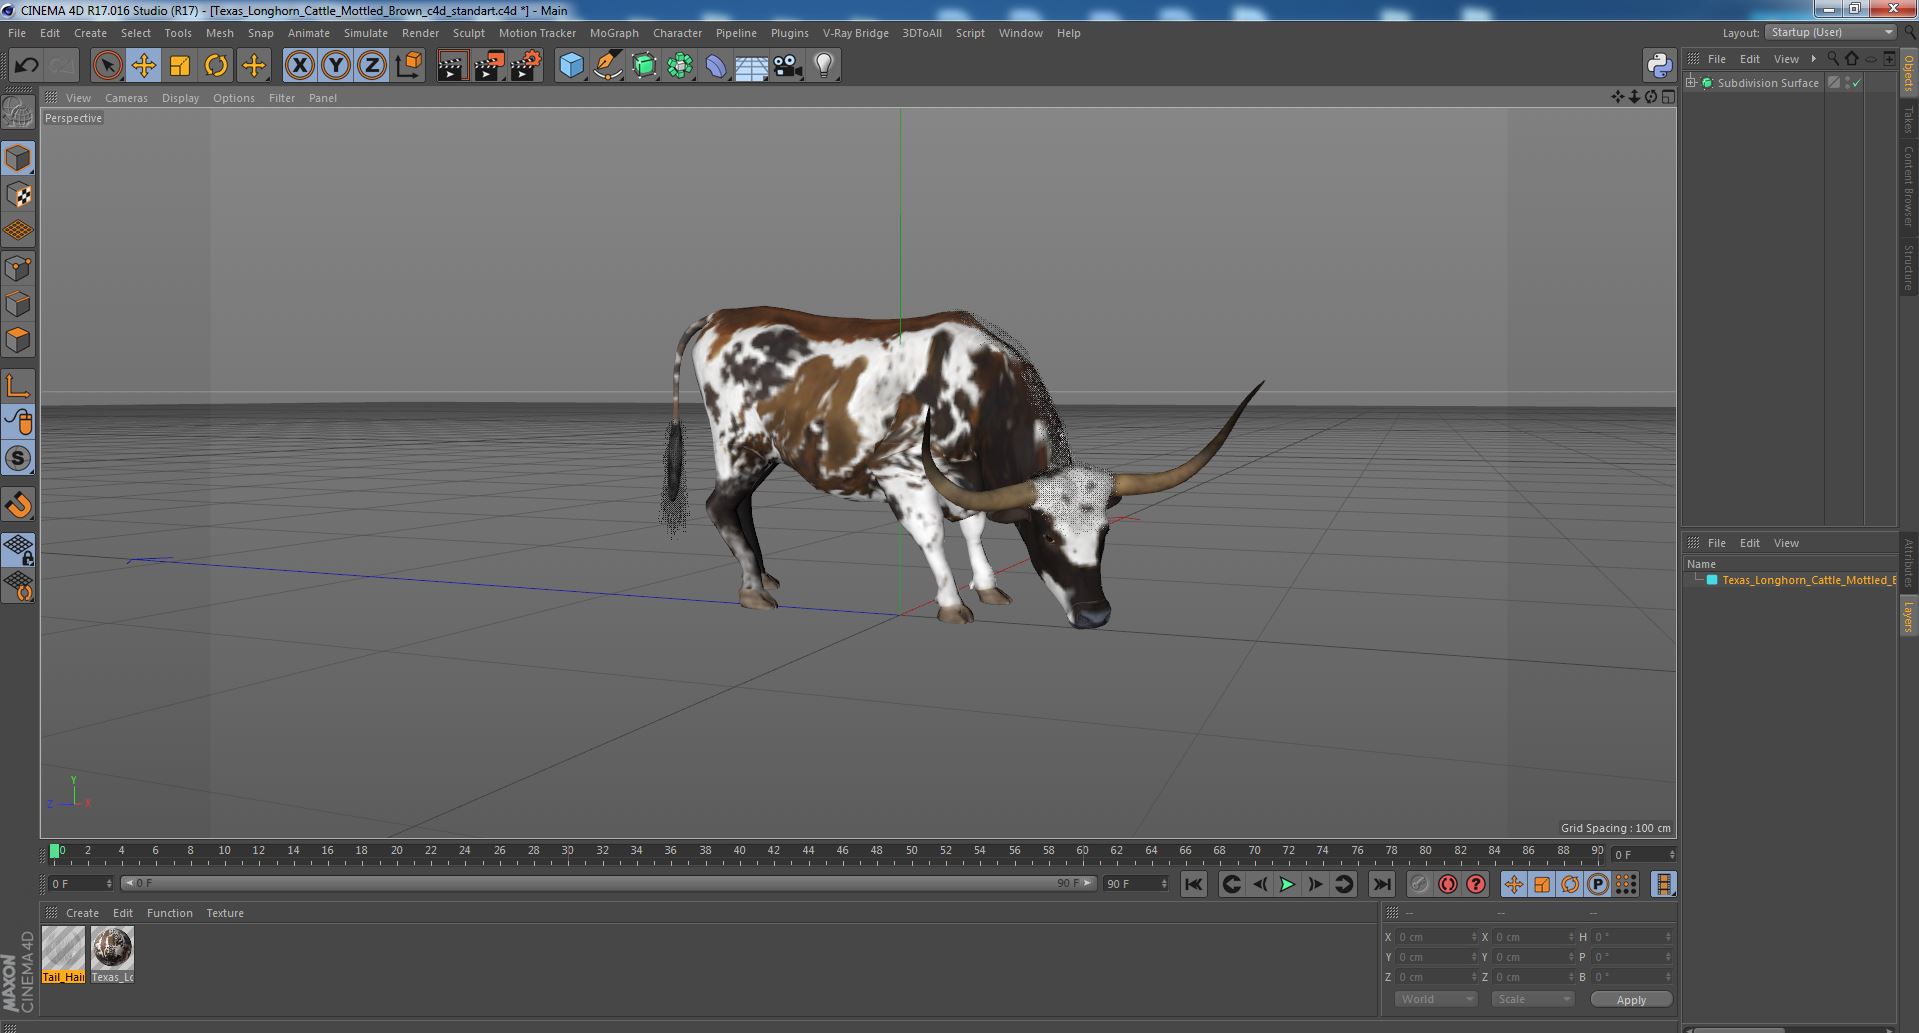This screenshot has width=1919, height=1033.
Task: Enable Texture mode in left toolbar
Action: [x=18, y=195]
